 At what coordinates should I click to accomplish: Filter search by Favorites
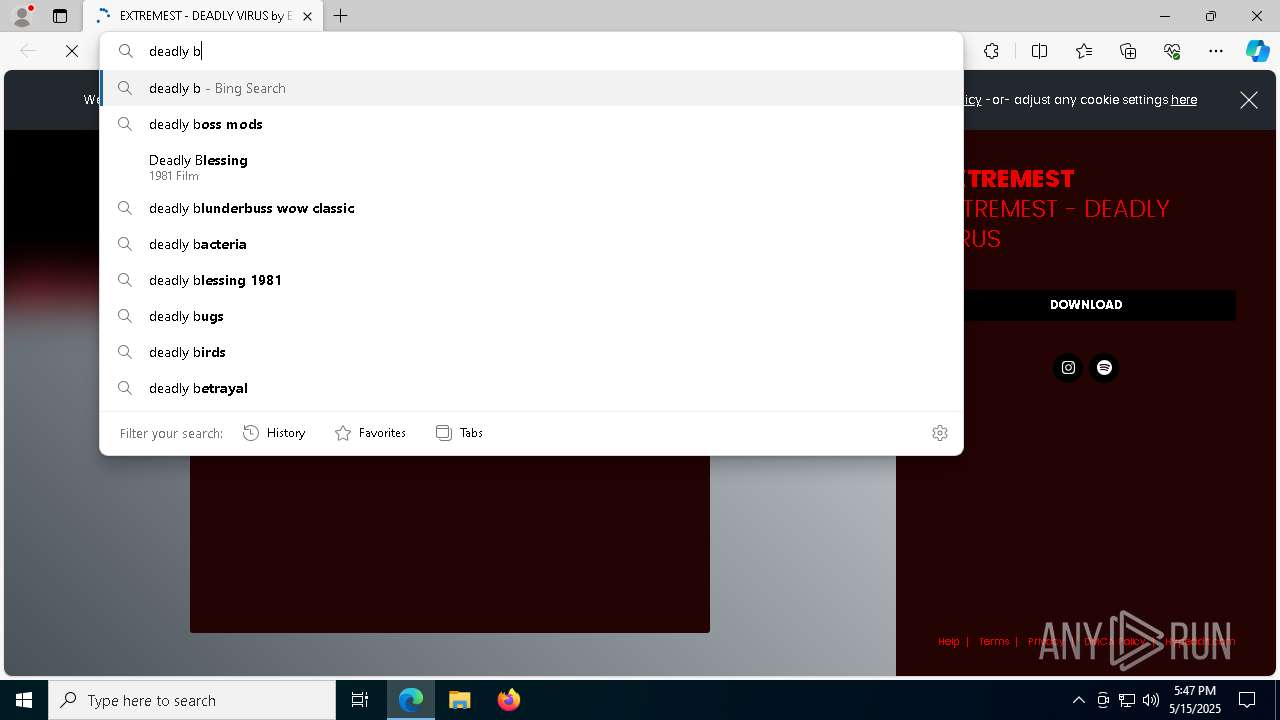(370, 433)
